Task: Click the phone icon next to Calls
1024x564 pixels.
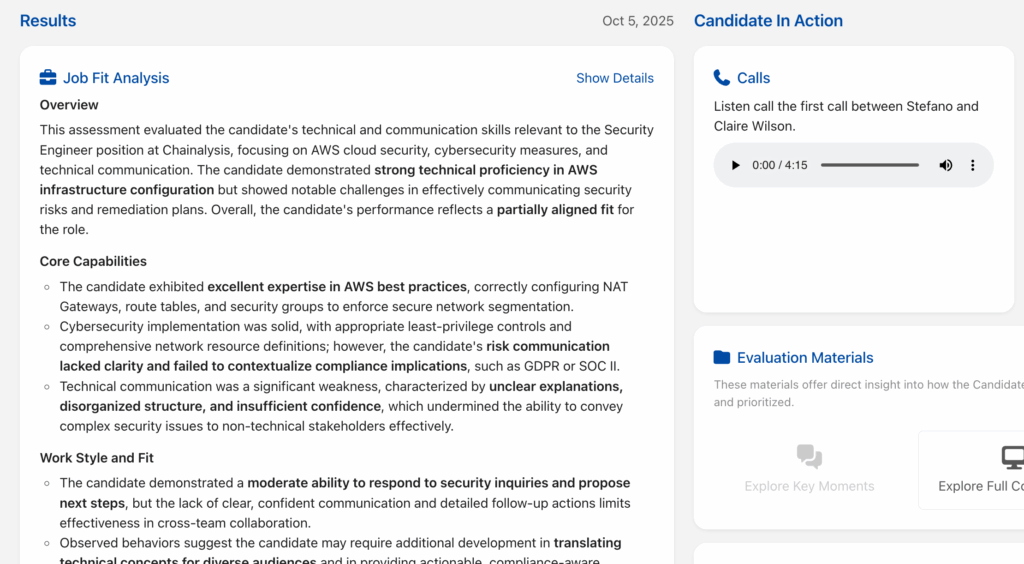Action: [x=722, y=78]
